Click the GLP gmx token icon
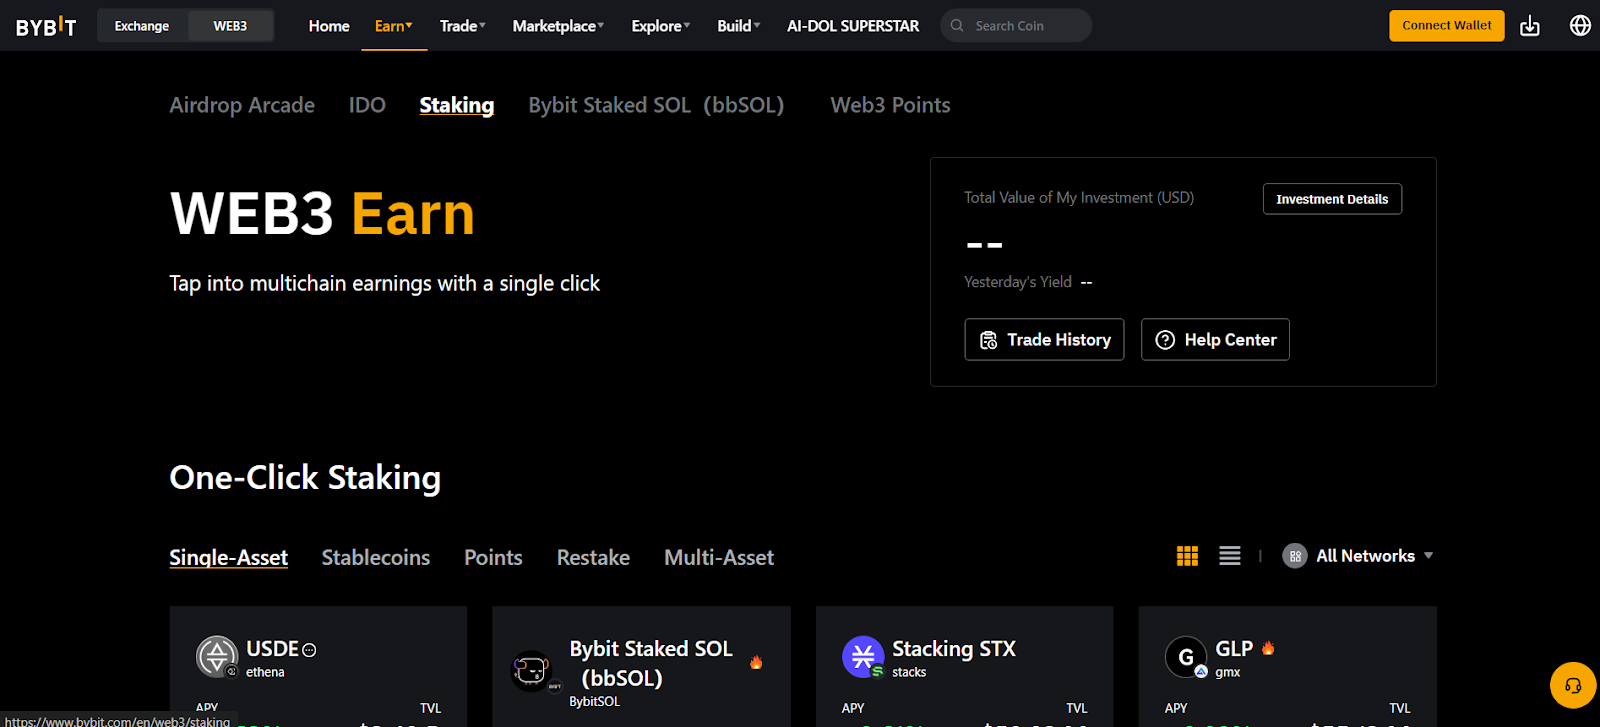1600x727 pixels. pos(1186,657)
